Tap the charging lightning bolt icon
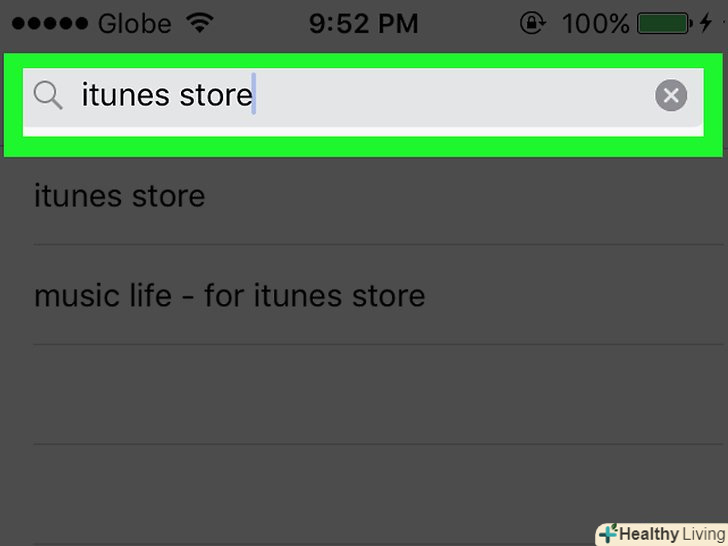The height and width of the screenshot is (546, 728). (707, 24)
